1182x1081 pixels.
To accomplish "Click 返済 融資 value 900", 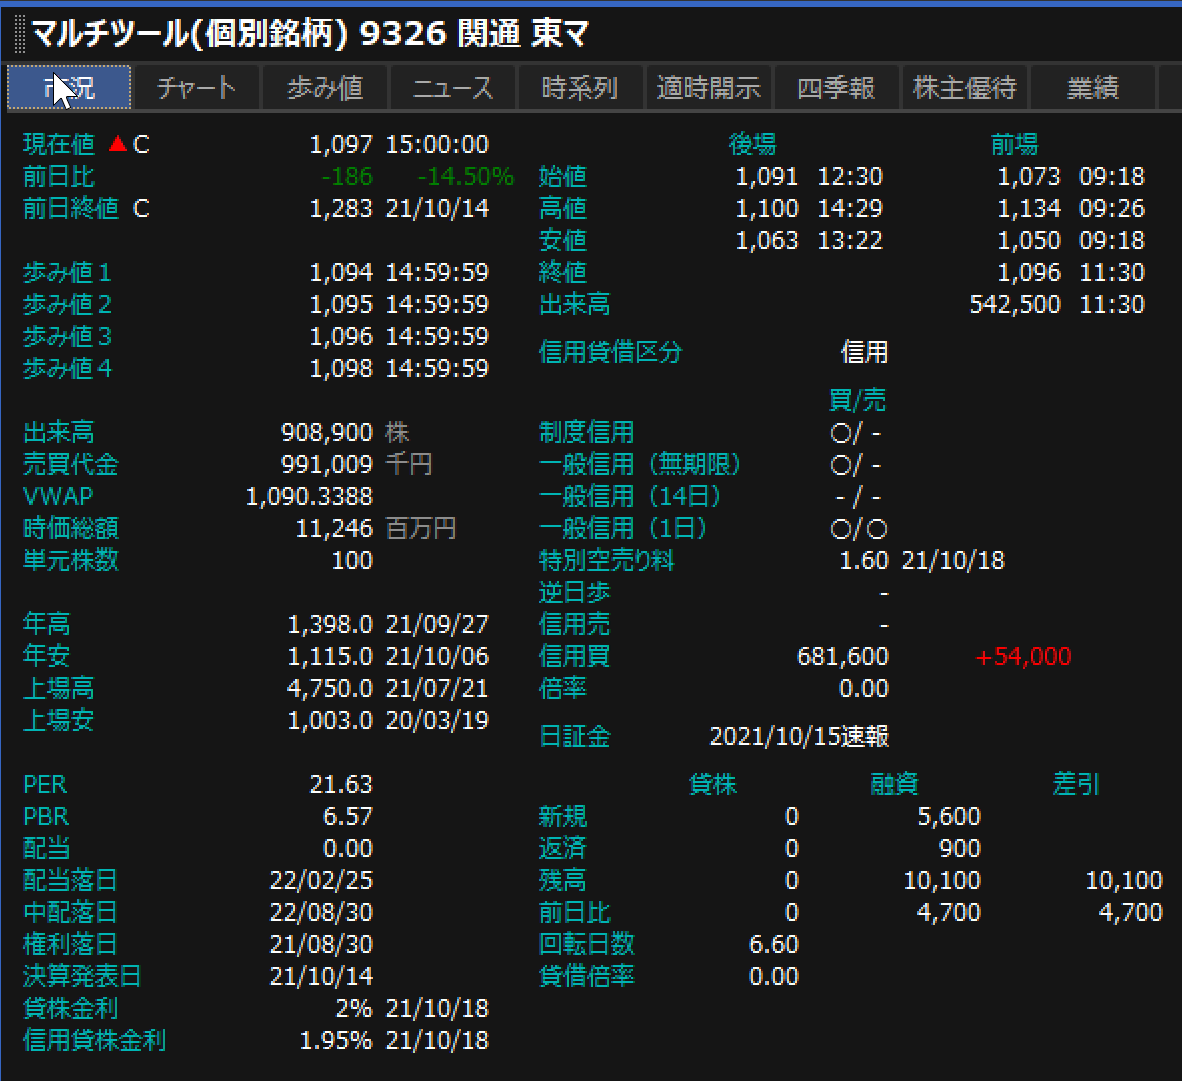I will [x=960, y=849].
